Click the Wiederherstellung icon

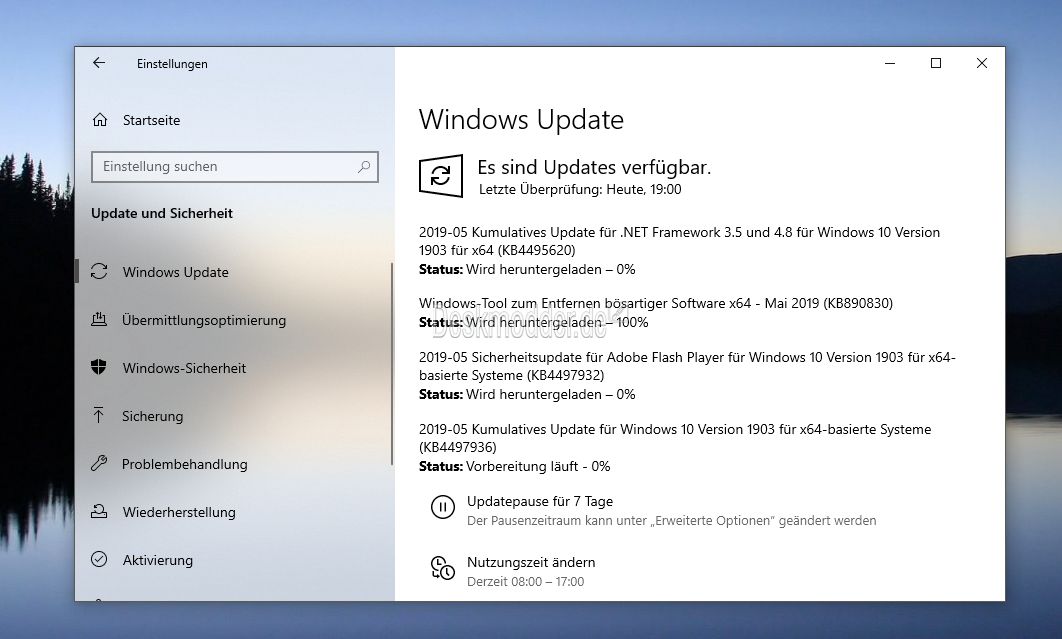pos(99,512)
